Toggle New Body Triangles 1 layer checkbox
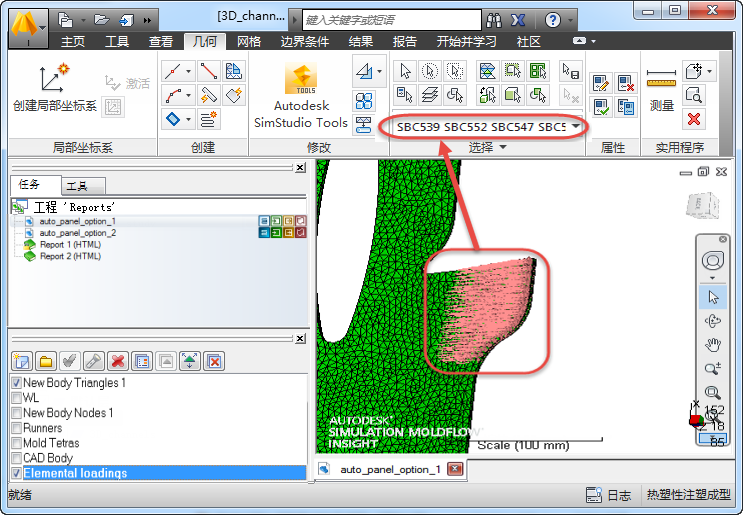 (17, 382)
